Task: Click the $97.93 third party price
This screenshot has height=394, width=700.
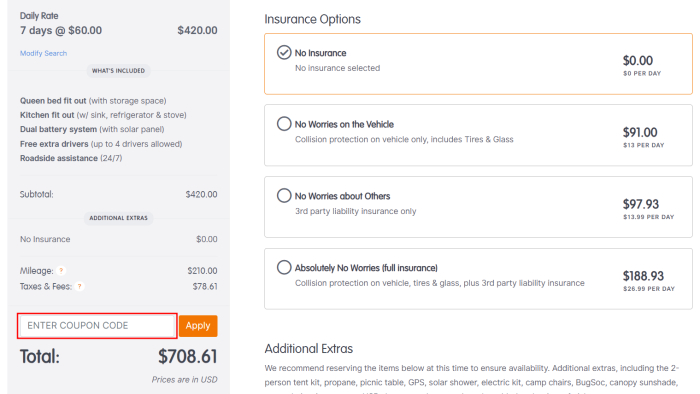Action: pos(641,204)
